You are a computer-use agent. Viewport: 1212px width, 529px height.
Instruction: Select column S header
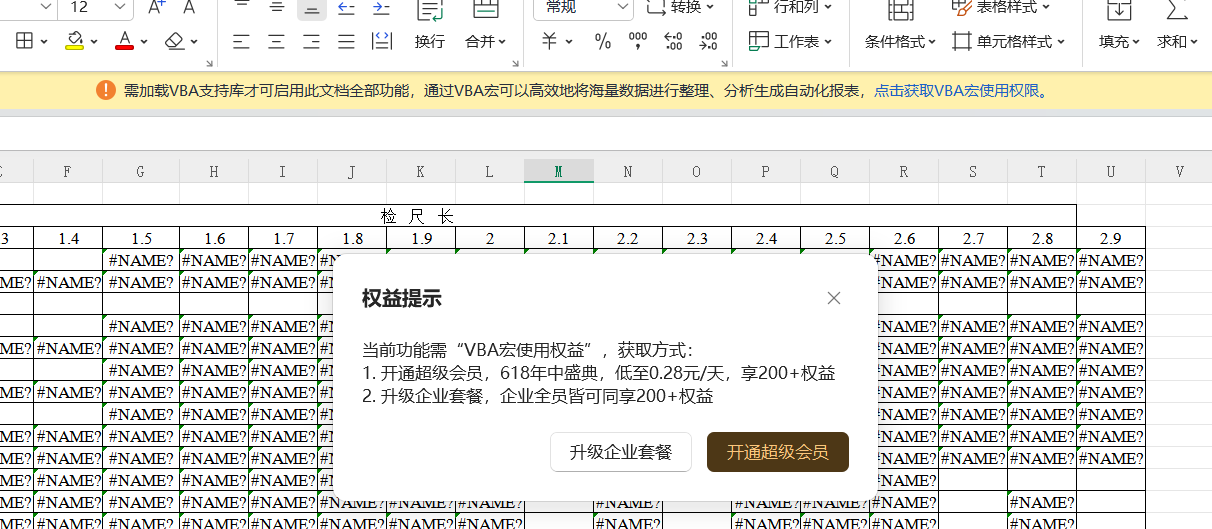pos(973,171)
